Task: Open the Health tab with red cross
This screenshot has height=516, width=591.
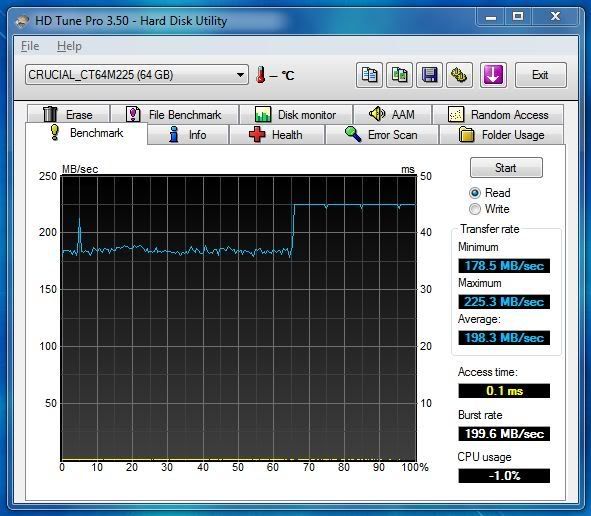Action: (x=277, y=135)
